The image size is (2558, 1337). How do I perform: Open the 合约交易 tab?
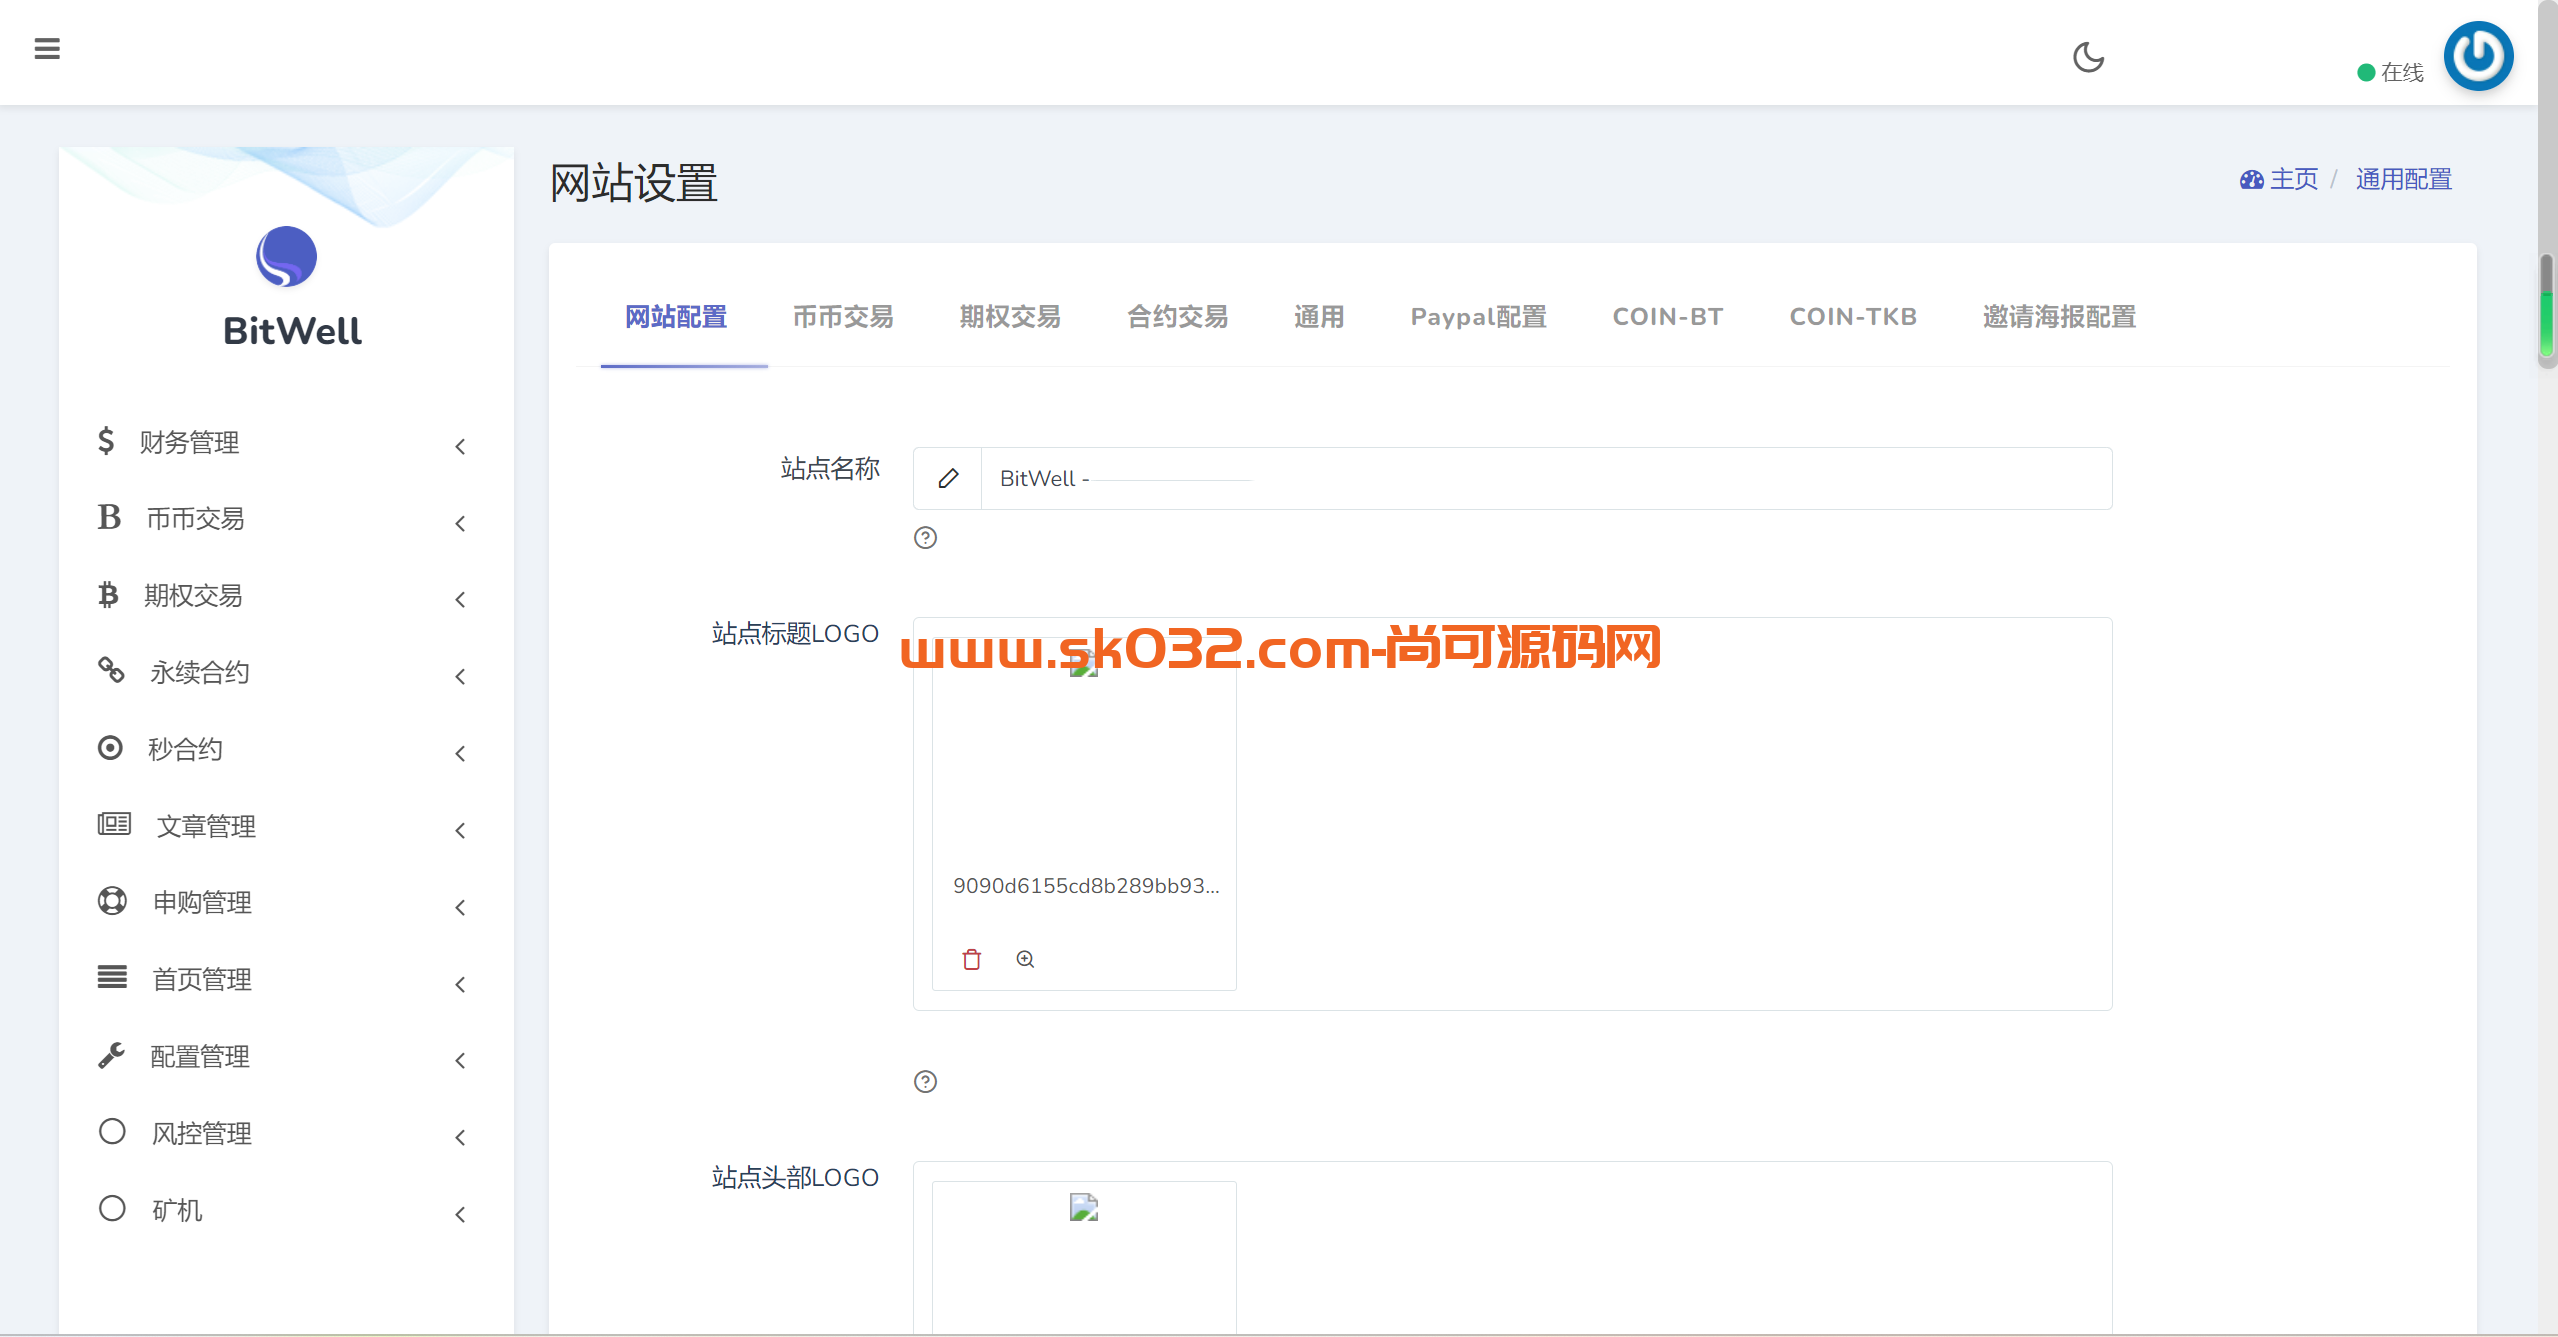point(1177,317)
